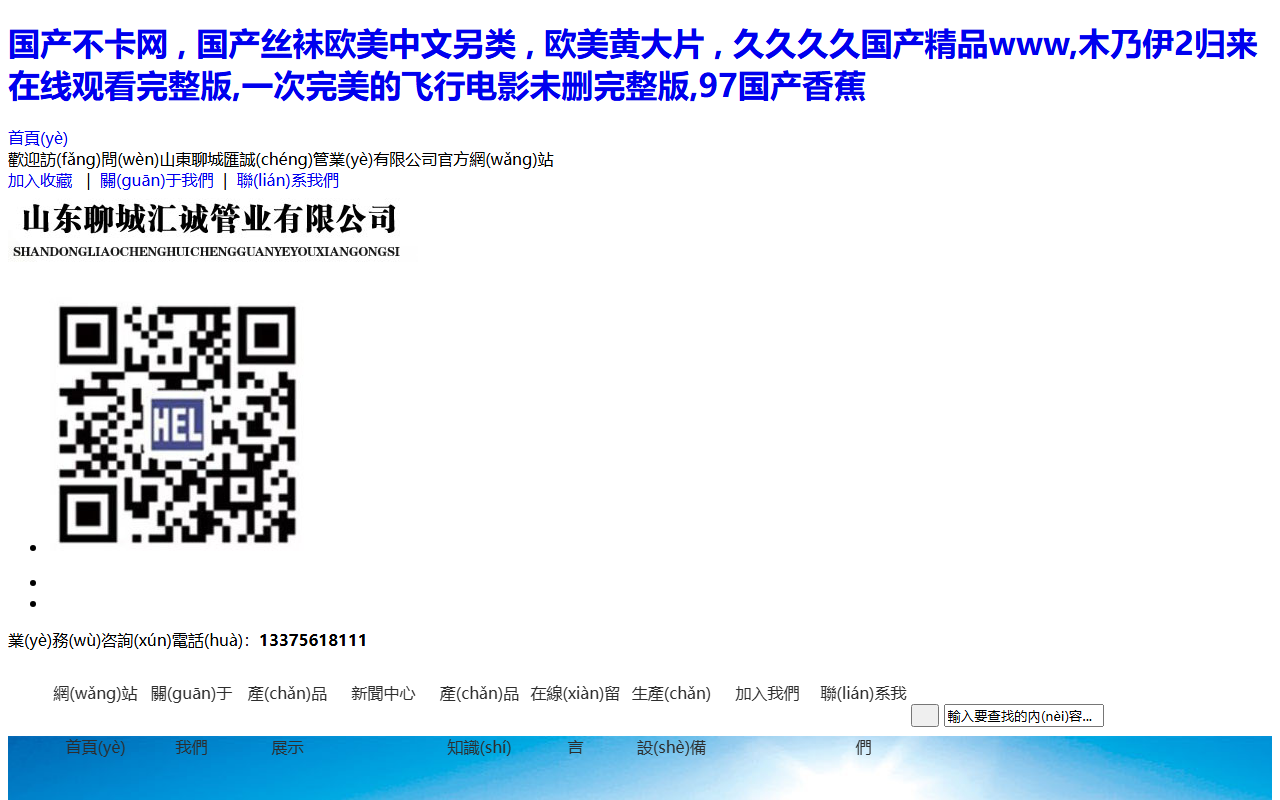Click the 首頁(yè) link under the headline
1280x800 pixels.
click(38, 139)
